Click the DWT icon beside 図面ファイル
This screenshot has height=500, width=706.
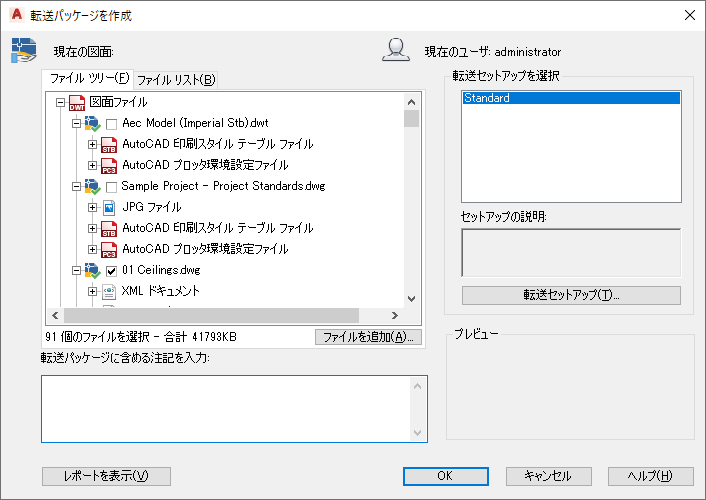pyautogui.click(x=77, y=103)
